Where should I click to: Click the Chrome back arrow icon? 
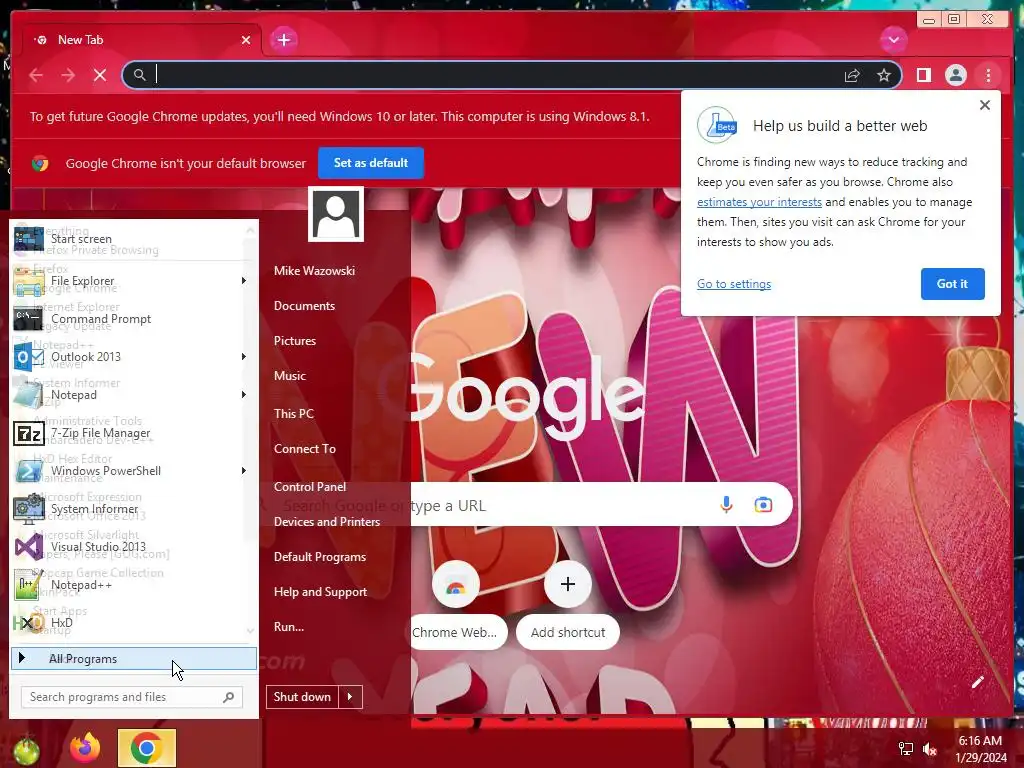(x=36, y=75)
